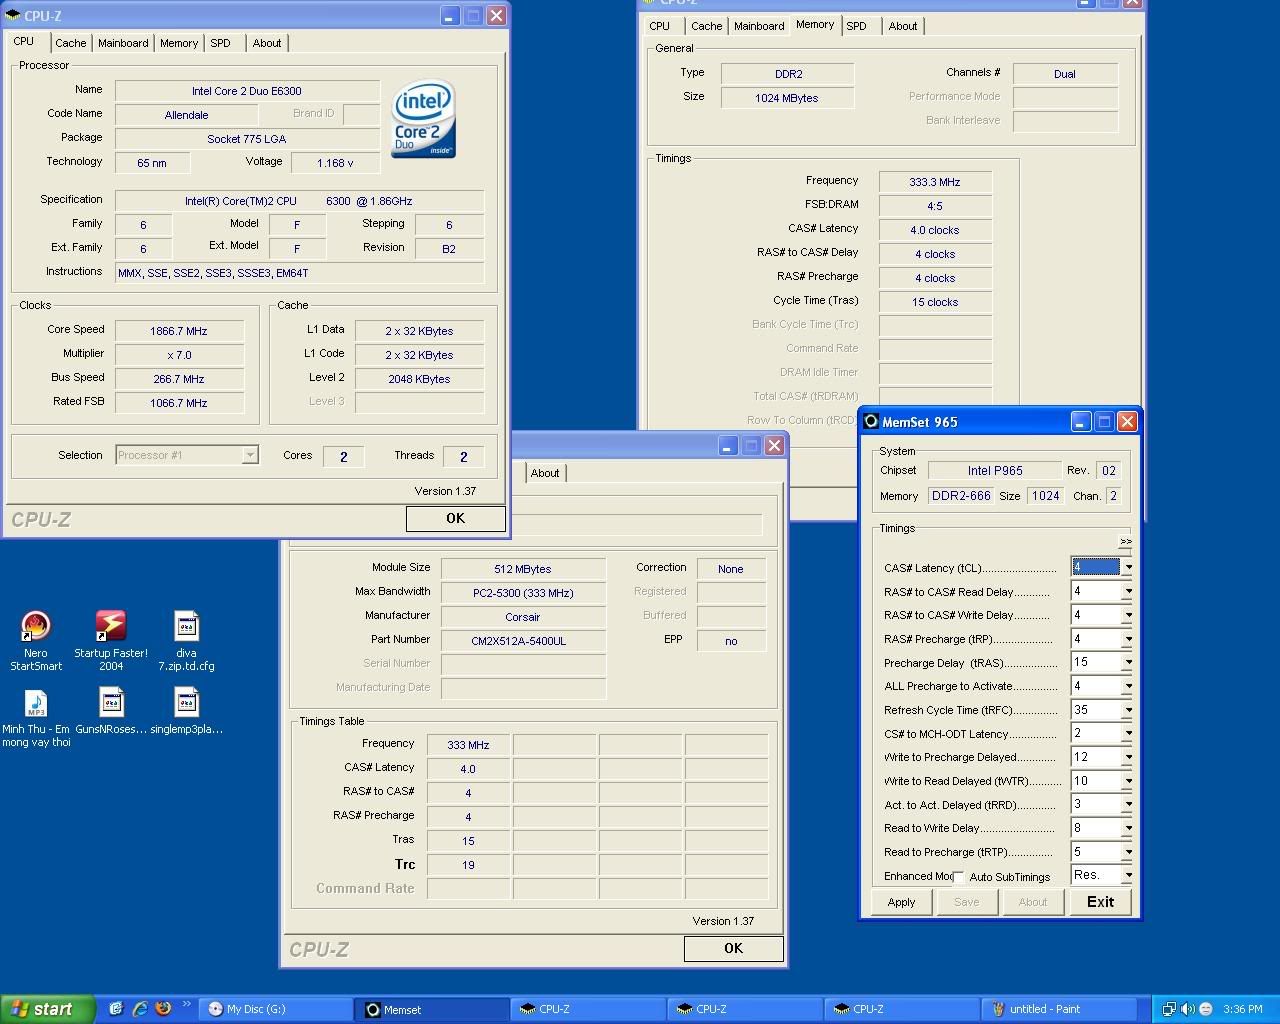Click the clock showing 3:36 PM
1280x1024 pixels.
(1242, 1009)
